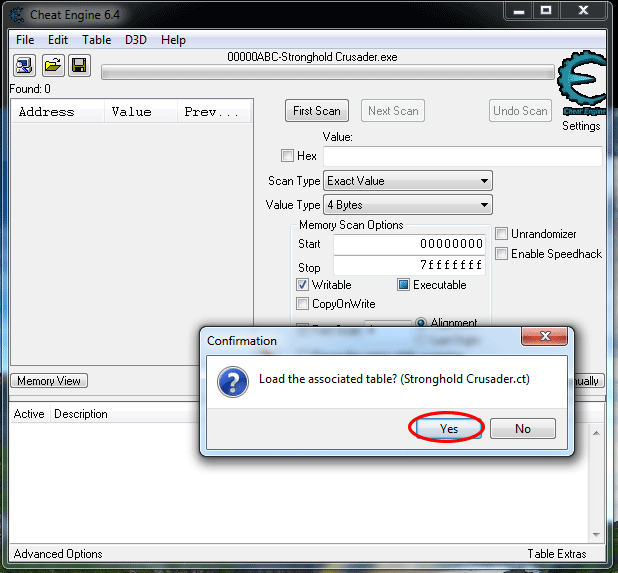Click the question mark dialog icon

pyautogui.click(x=233, y=381)
